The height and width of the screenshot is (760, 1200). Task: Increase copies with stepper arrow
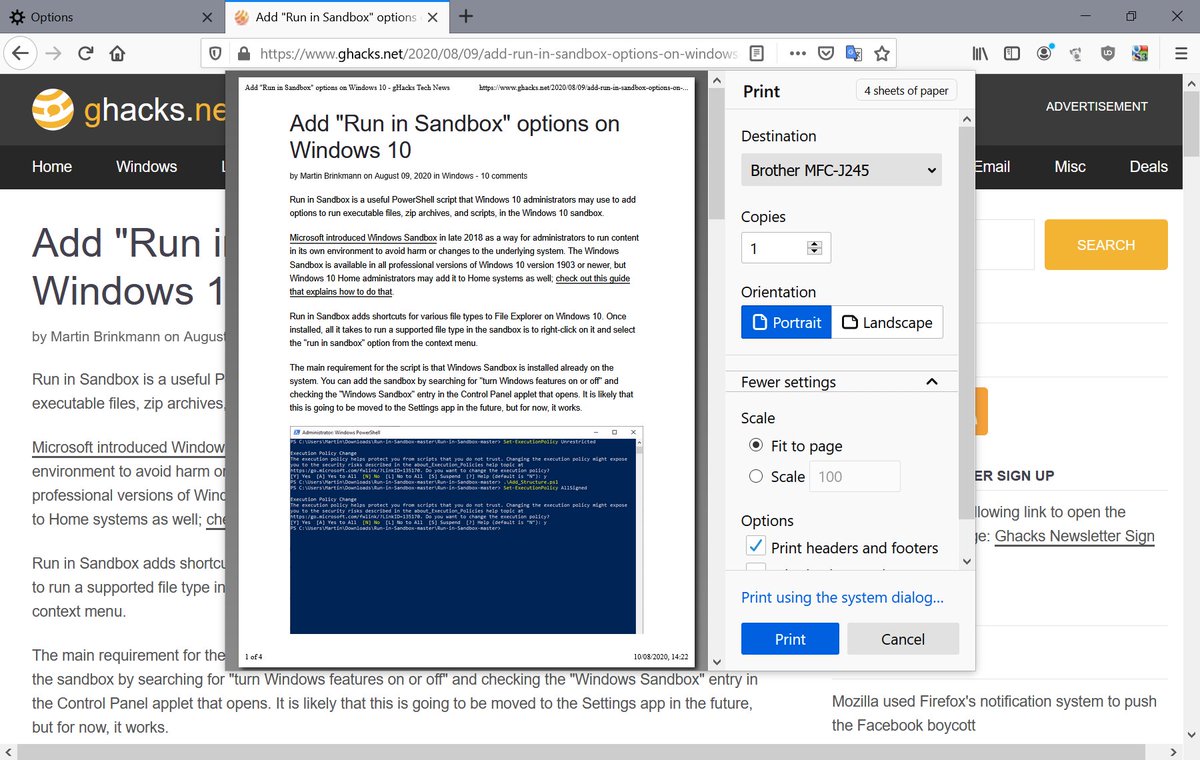click(814, 243)
